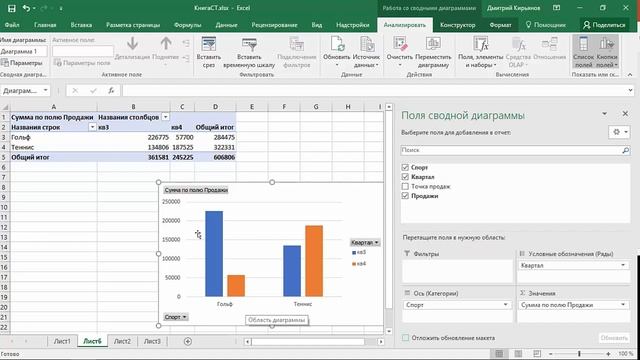Toggle Кнопки полей field buttons
Image resolution: width=640 pixels, height=360 pixels.
click(x=607, y=51)
